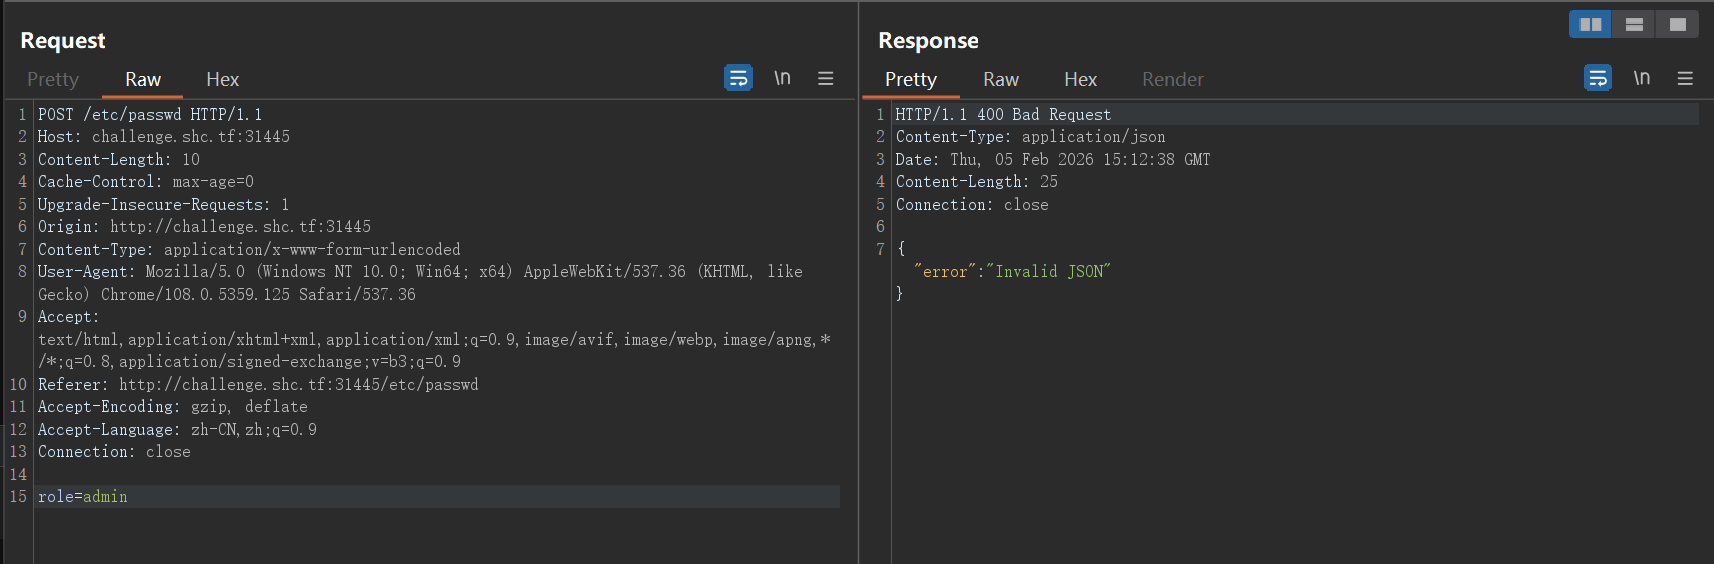1714x564 pixels.
Task: Open Request panel hamburger options menu
Action: click(x=826, y=78)
